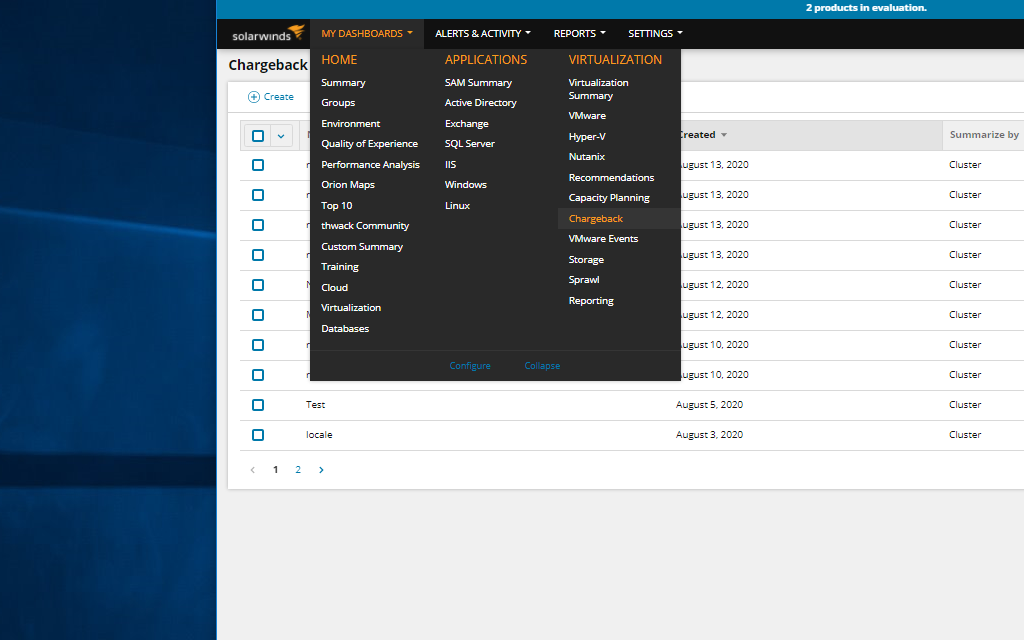Check the first August 10, 2020 row checkbox

coord(258,345)
